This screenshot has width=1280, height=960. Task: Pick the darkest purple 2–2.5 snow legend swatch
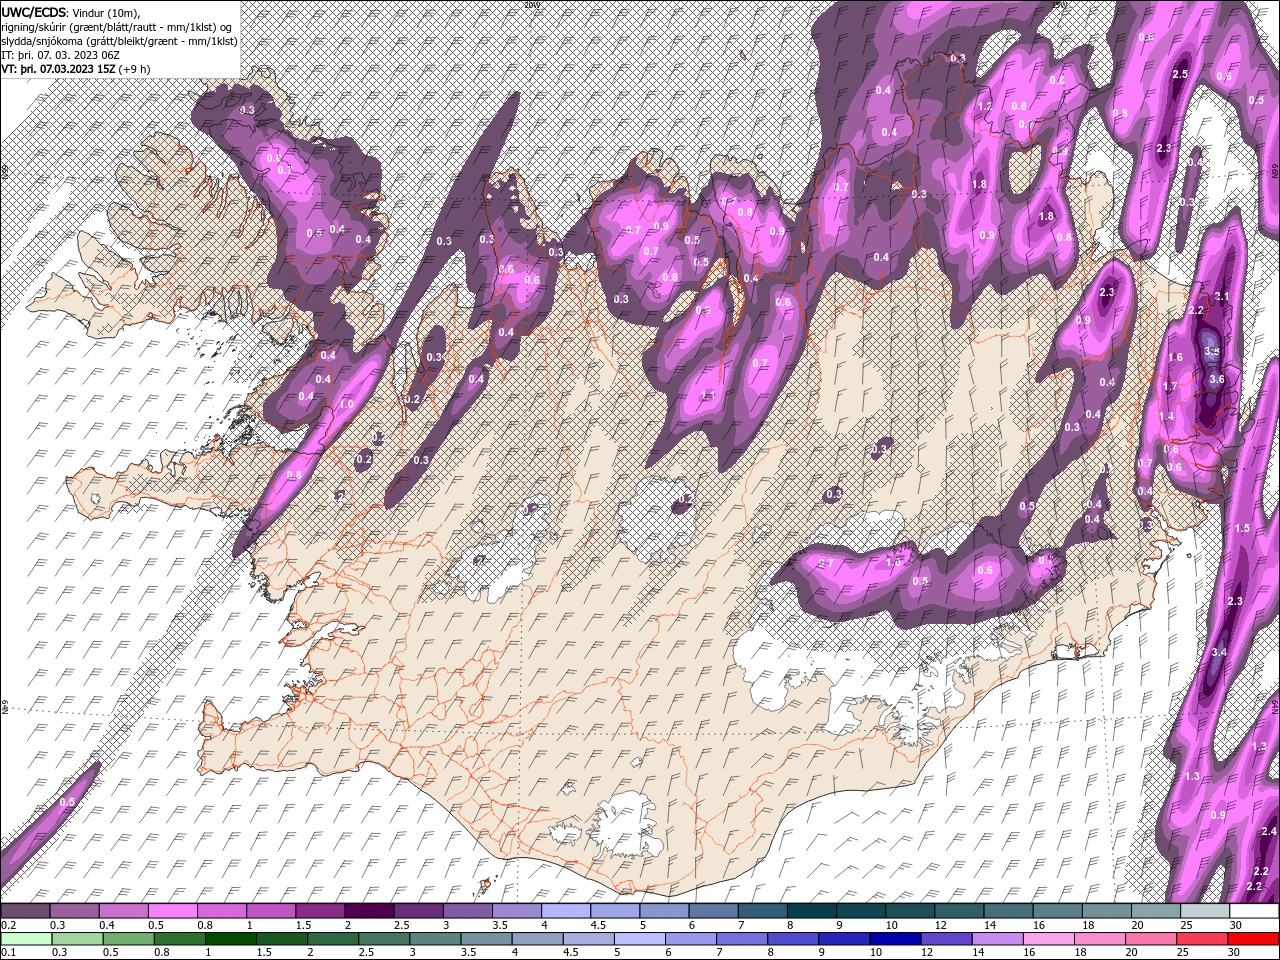click(x=369, y=911)
